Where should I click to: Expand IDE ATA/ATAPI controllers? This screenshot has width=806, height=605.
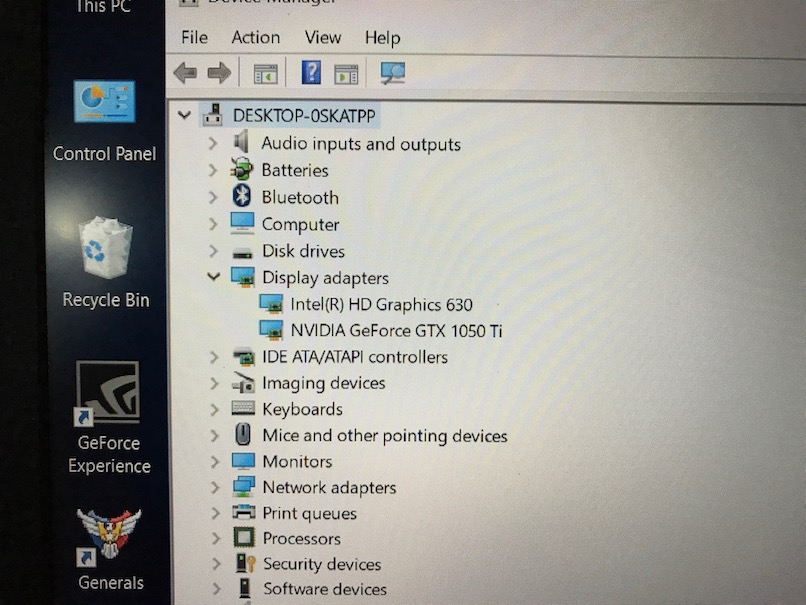(x=214, y=357)
